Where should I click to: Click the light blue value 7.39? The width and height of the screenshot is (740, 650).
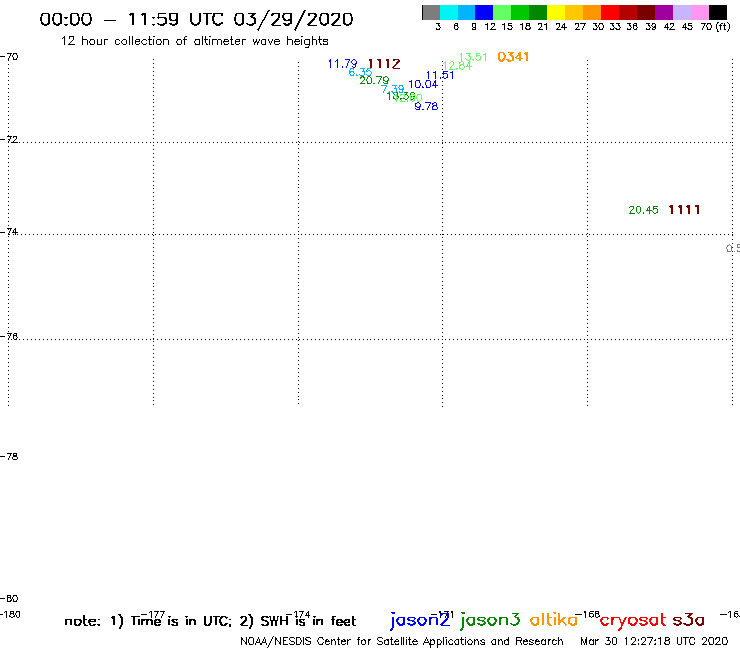click(x=393, y=89)
